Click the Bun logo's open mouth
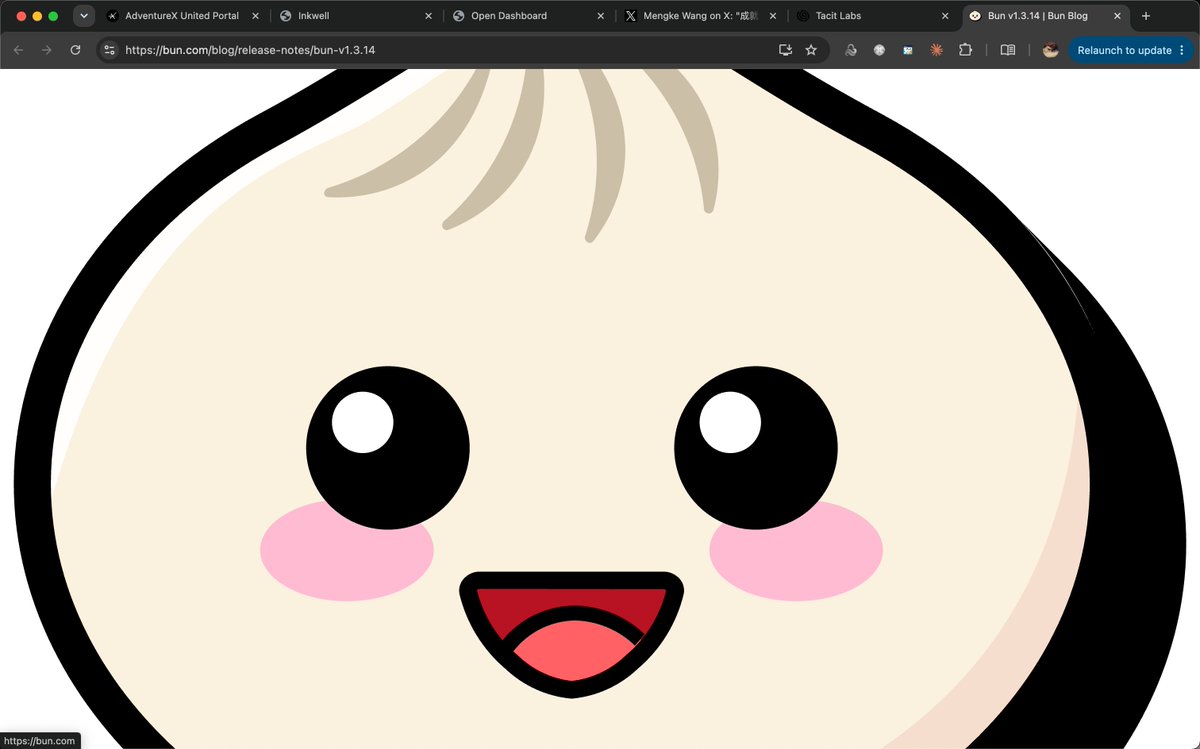Image resolution: width=1200 pixels, height=749 pixels. [x=571, y=633]
